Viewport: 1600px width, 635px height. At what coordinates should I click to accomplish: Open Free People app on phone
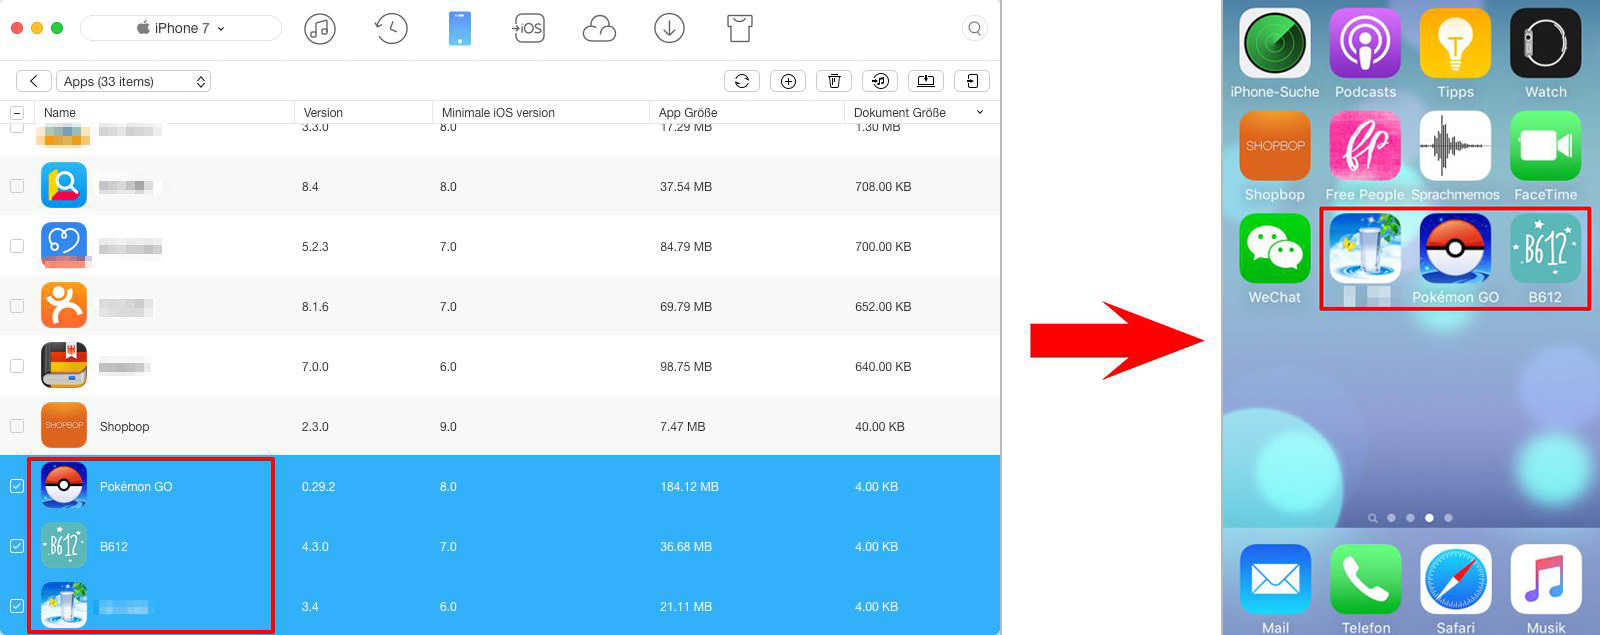(1365, 146)
